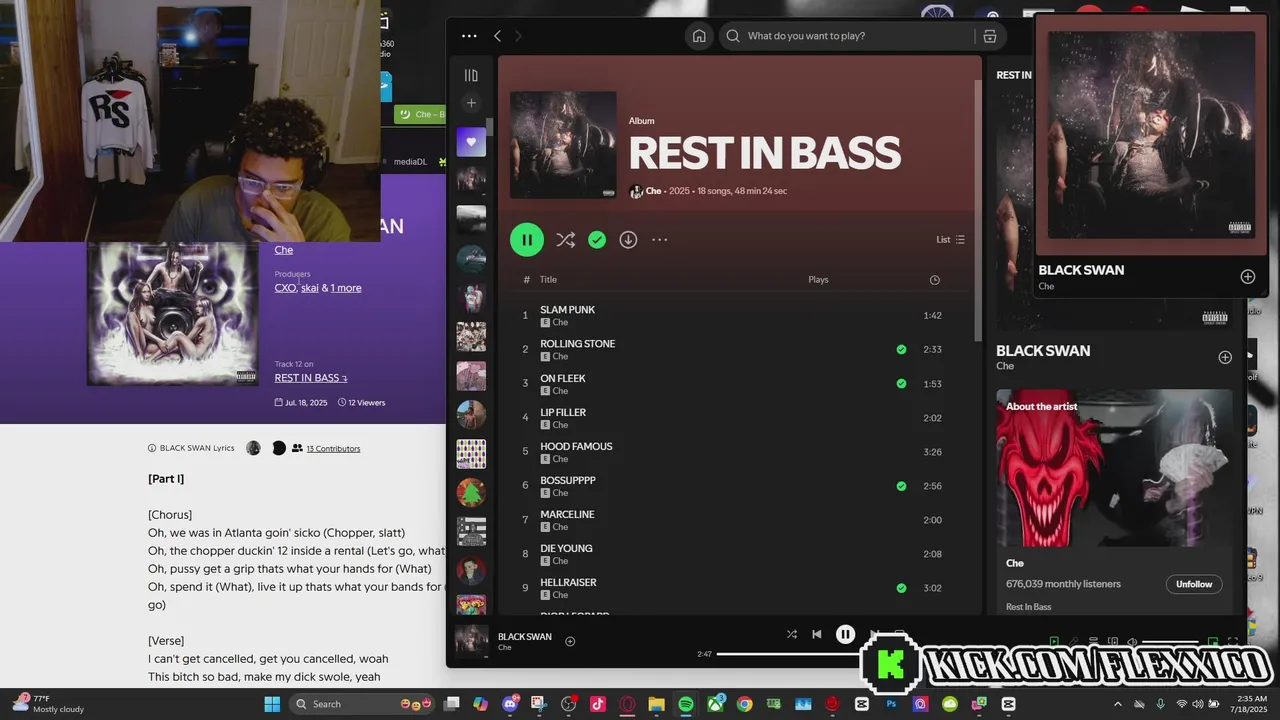Viewport: 1280px width, 720px height.
Task: Click the Plays column header
Action: (x=818, y=280)
